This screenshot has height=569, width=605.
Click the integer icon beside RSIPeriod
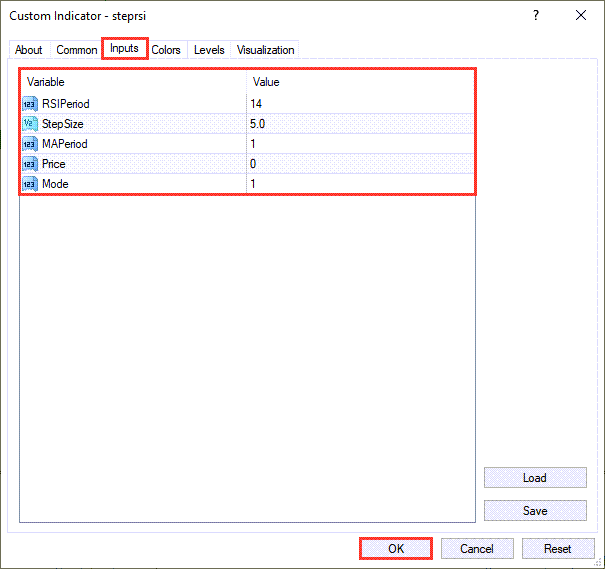click(x=30, y=104)
